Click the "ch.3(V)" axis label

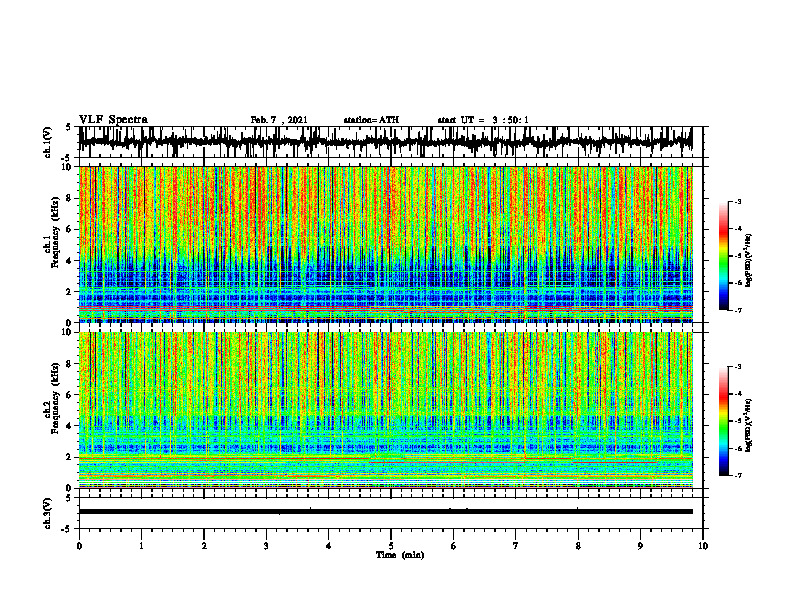coord(48,514)
